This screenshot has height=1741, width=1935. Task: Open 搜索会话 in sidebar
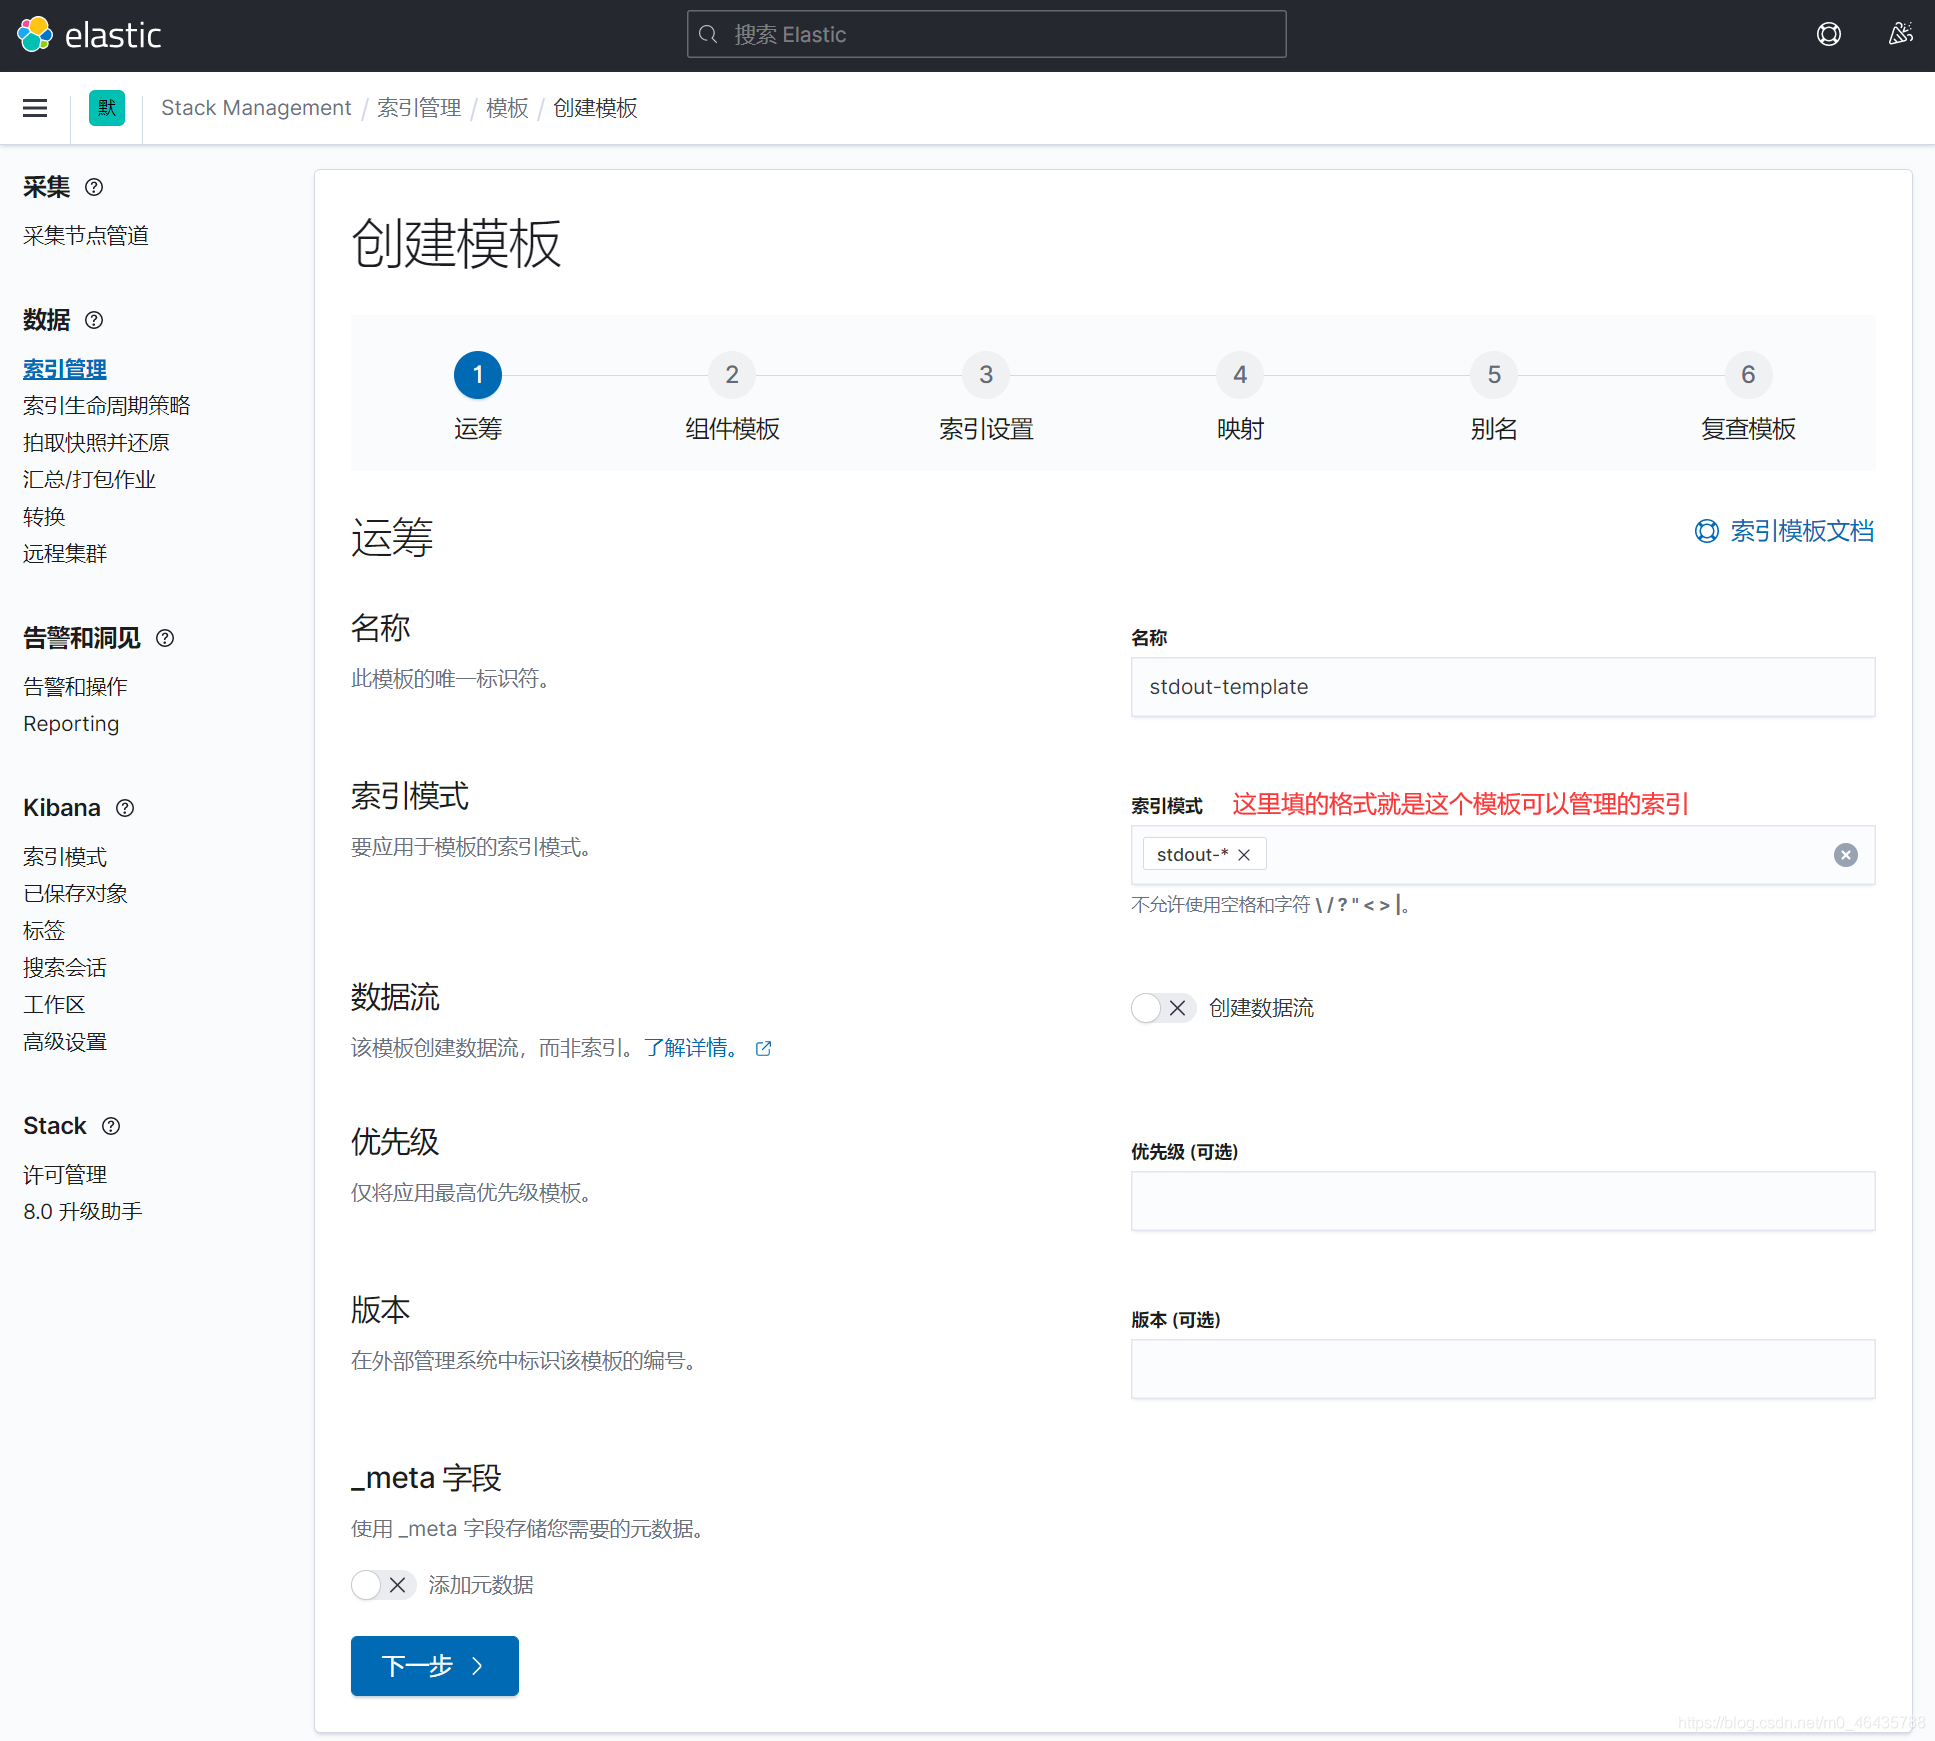tap(65, 968)
